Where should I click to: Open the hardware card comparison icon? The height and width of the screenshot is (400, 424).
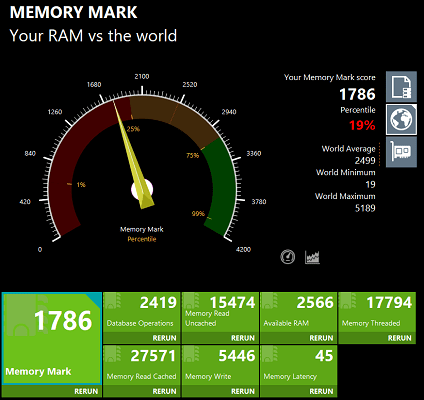[x=401, y=152]
